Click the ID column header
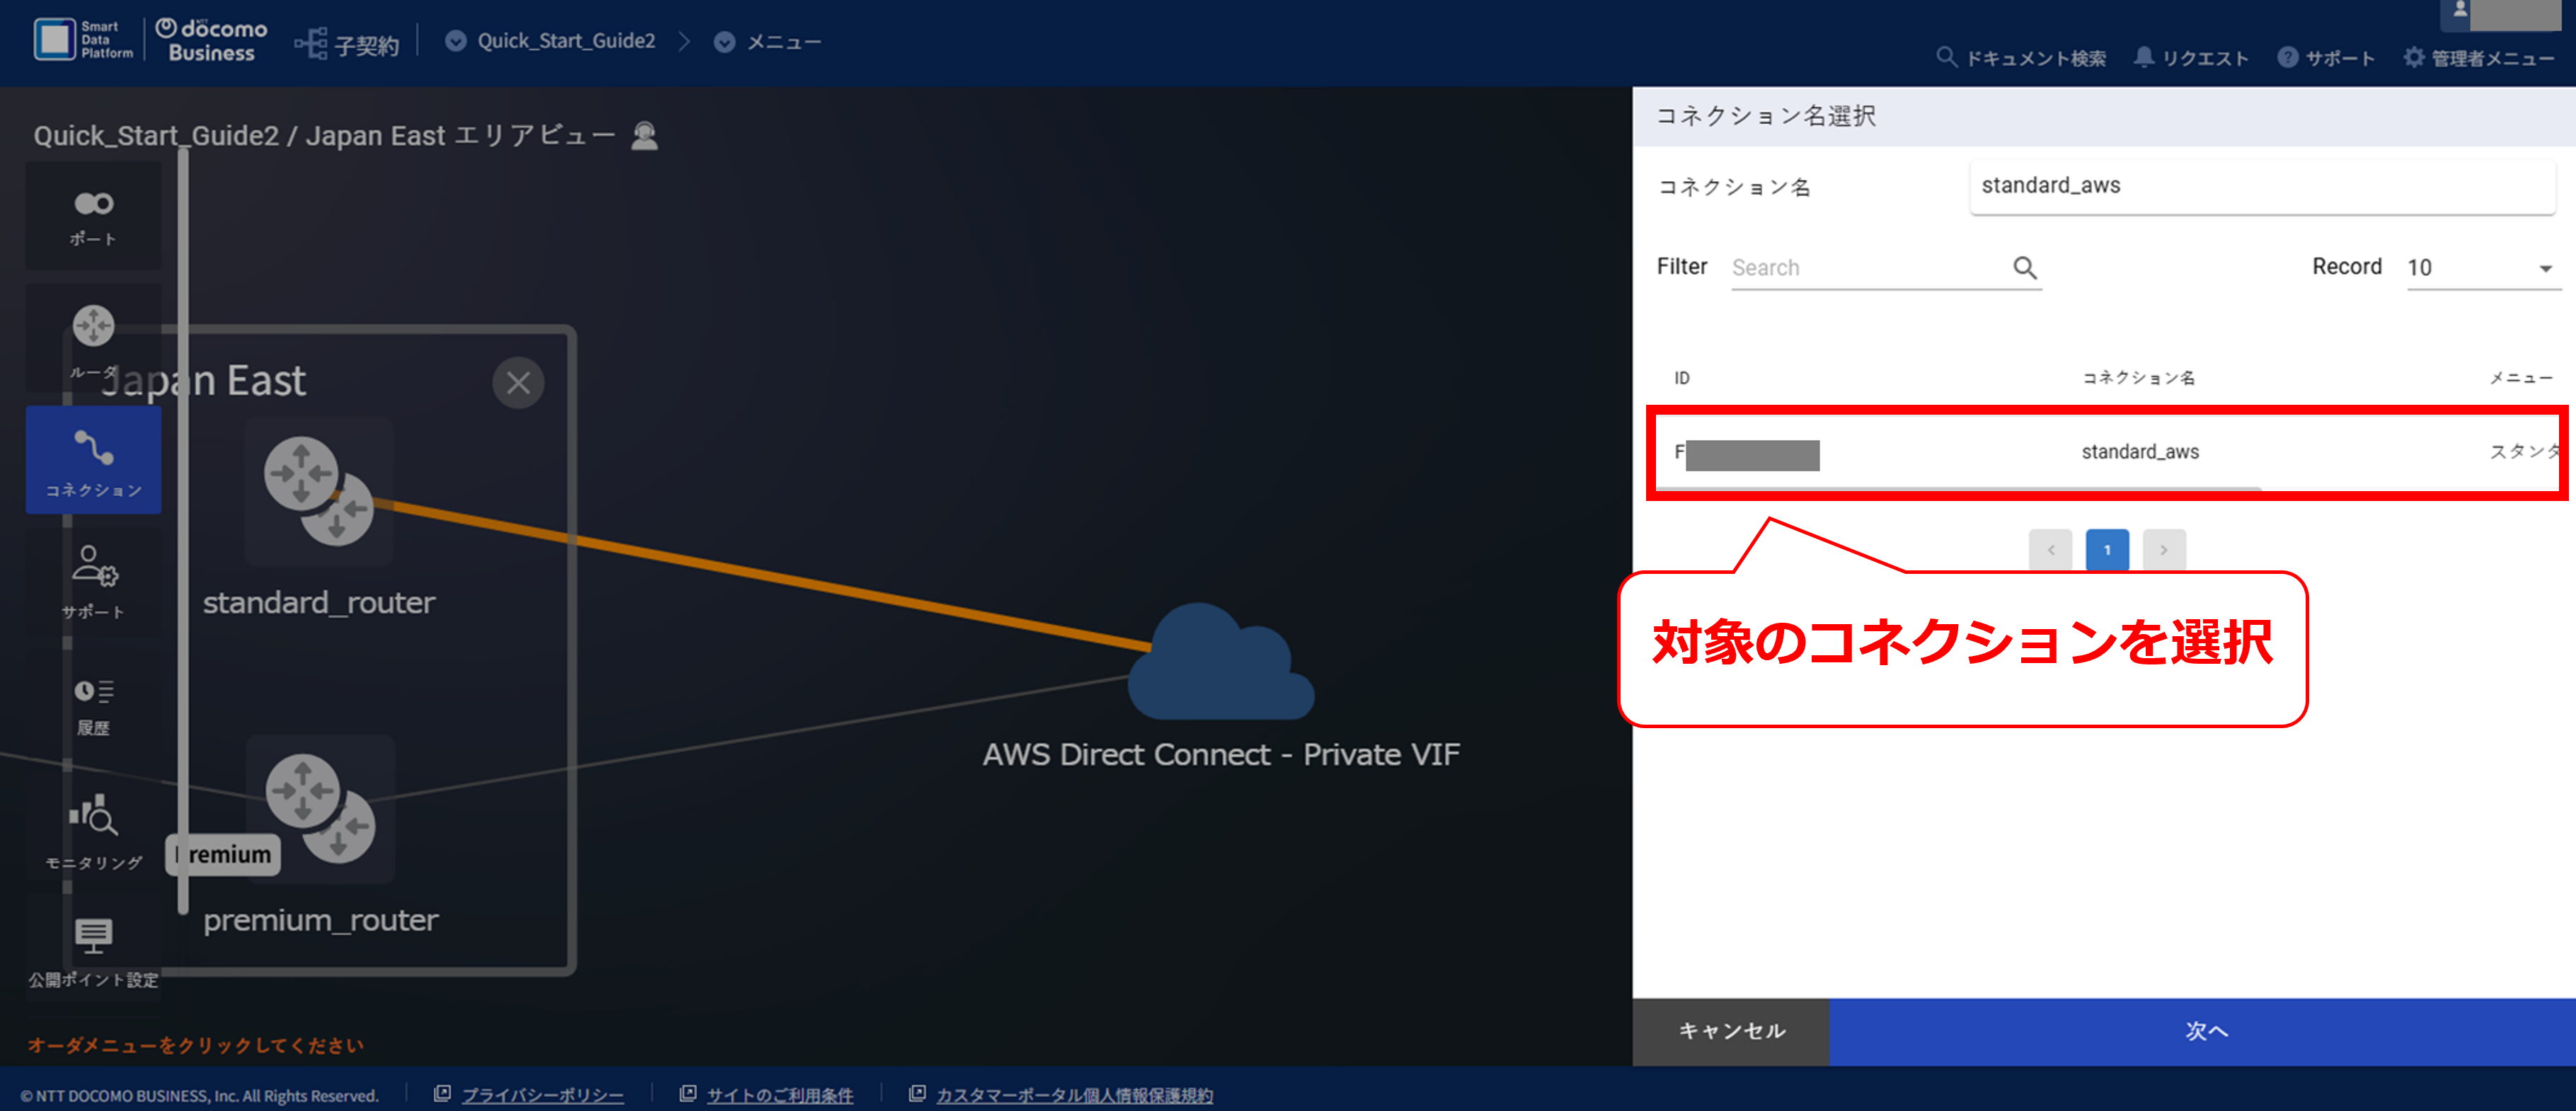 tap(1681, 378)
